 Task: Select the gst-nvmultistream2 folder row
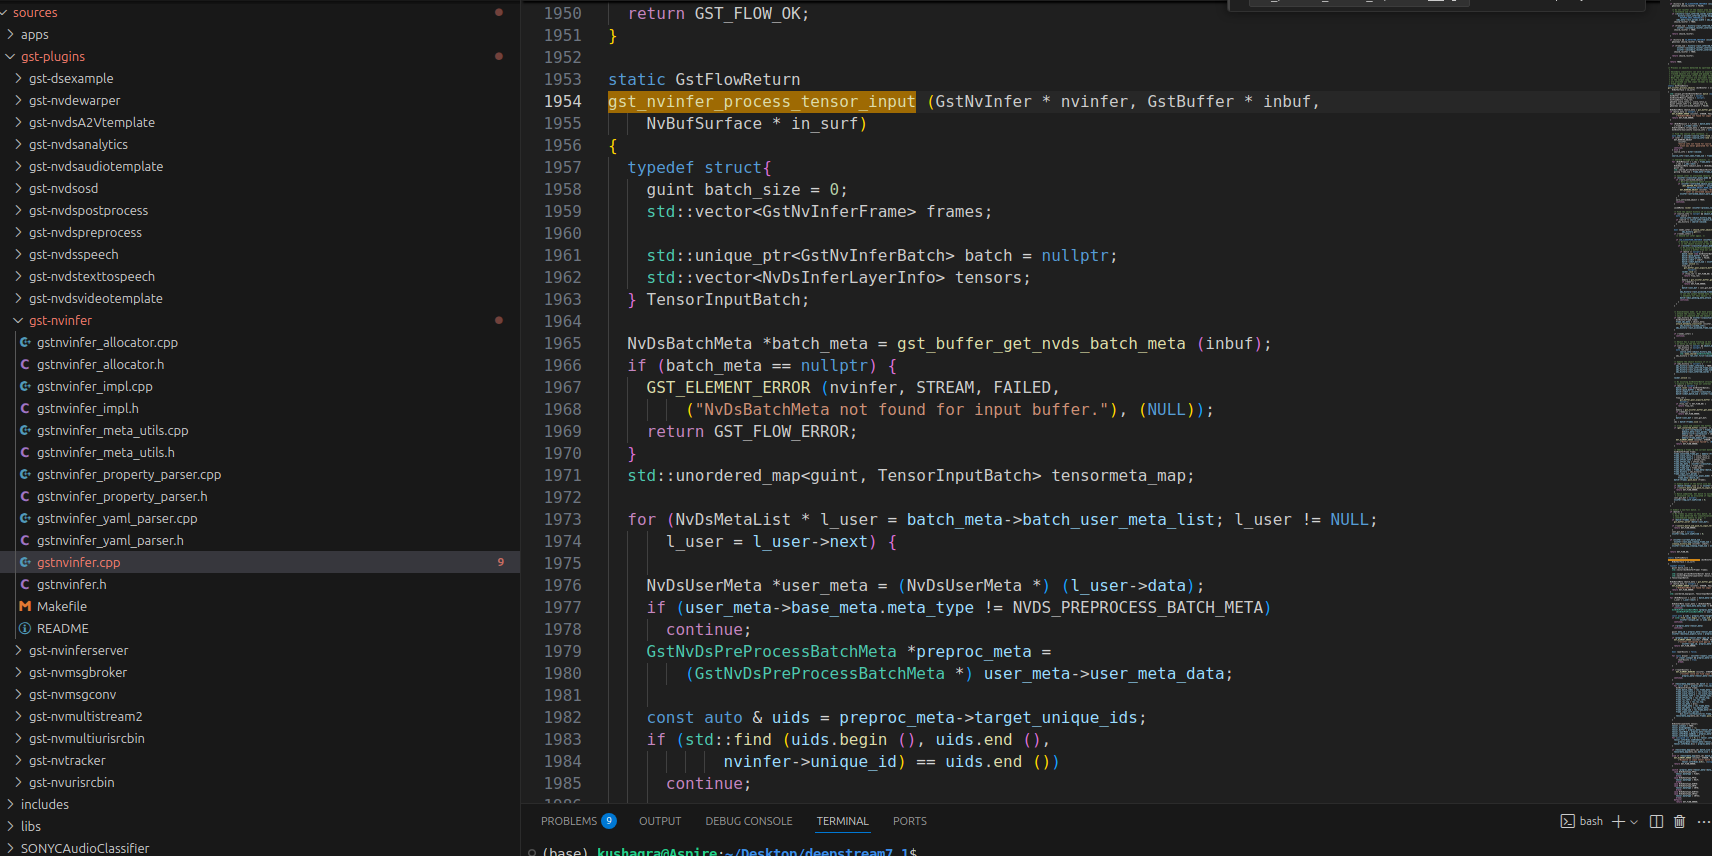(260, 716)
